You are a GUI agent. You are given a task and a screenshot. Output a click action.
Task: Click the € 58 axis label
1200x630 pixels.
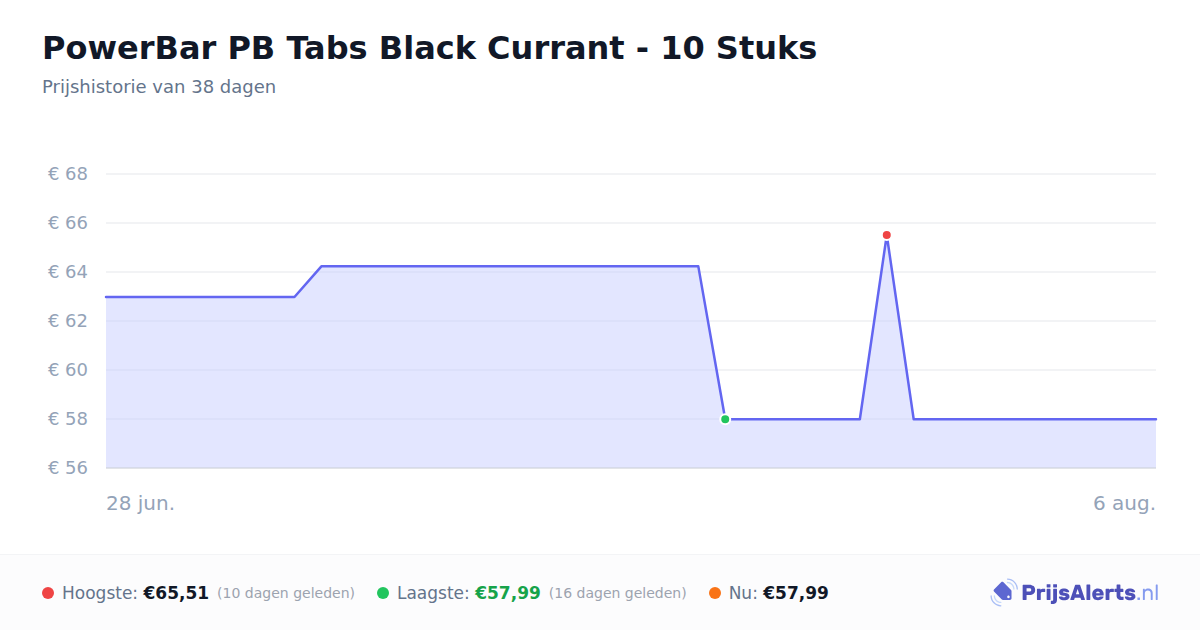tap(68, 419)
